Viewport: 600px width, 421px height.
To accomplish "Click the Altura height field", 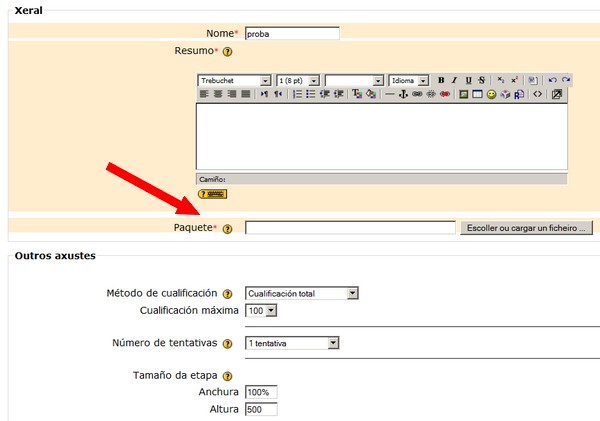I will (261, 409).
